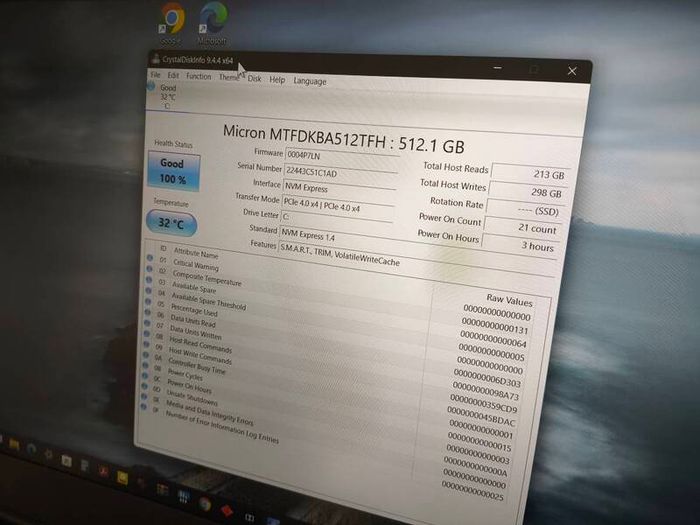Image resolution: width=700 pixels, height=525 pixels.
Task: Click Total Host Reads value 213 GB
Action: pyautogui.click(x=530, y=173)
